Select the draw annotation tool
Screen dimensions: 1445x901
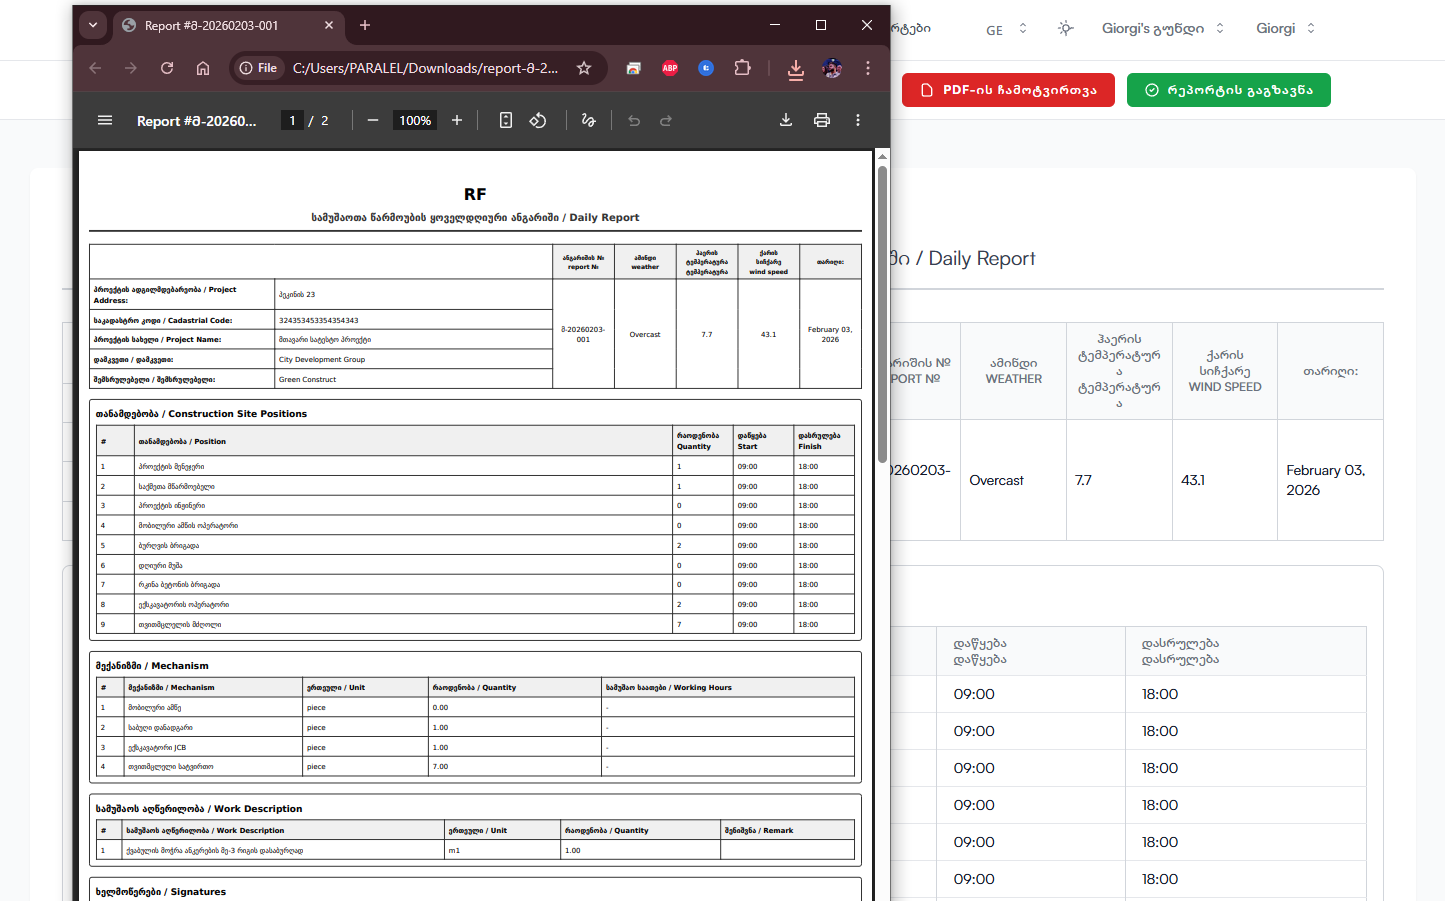pyautogui.click(x=588, y=120)
